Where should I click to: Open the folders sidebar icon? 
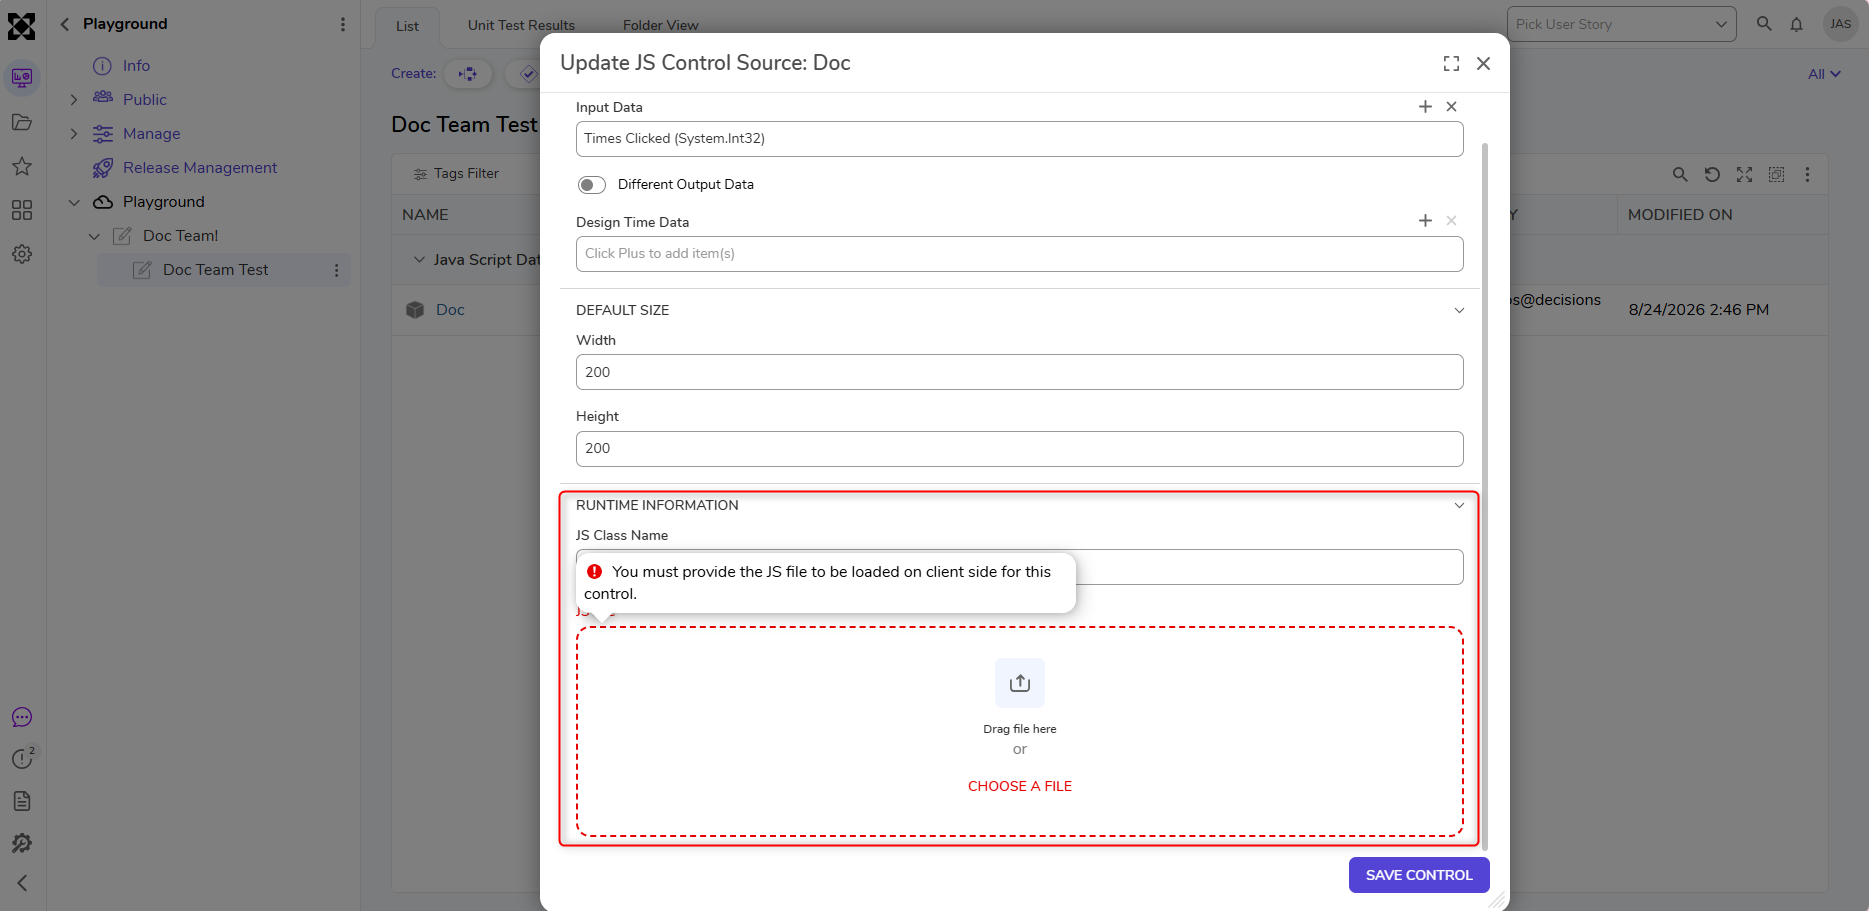click(x=22, y=122)
